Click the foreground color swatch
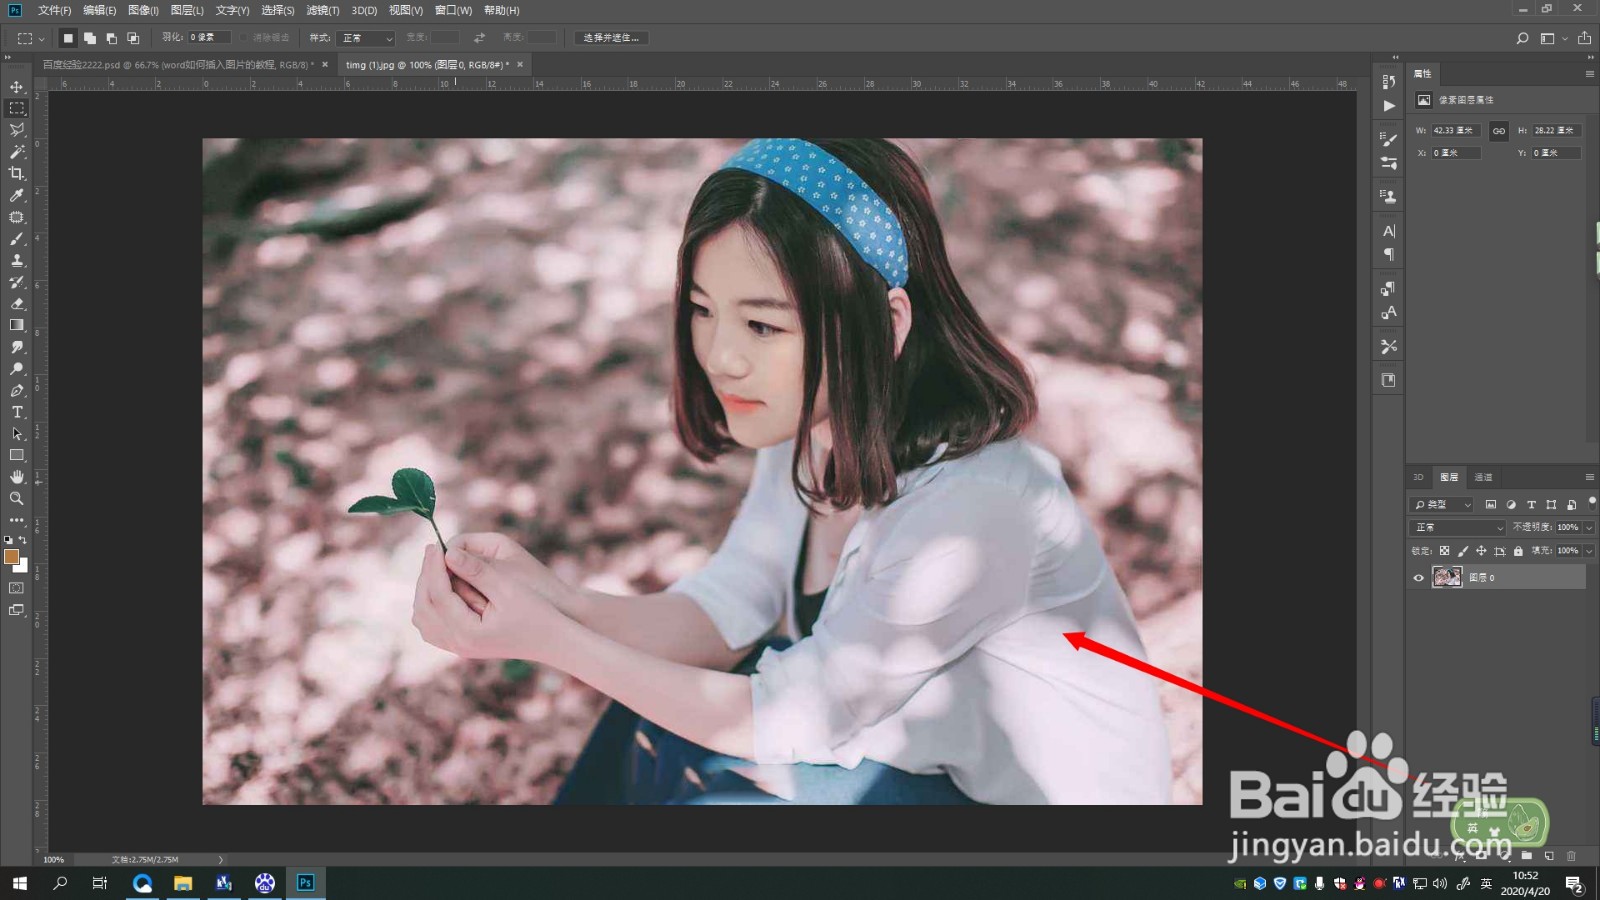This screenshot has height=900, width=1600. (x=11, y=557)
